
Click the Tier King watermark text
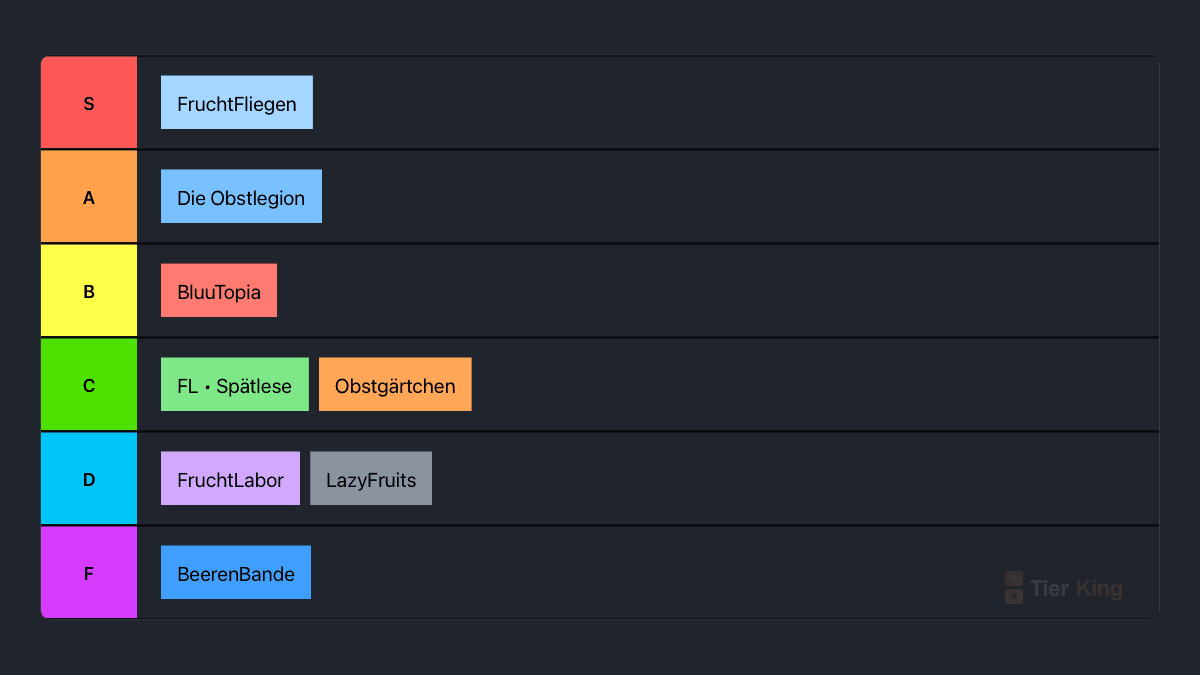click(x=1076, y=588)
